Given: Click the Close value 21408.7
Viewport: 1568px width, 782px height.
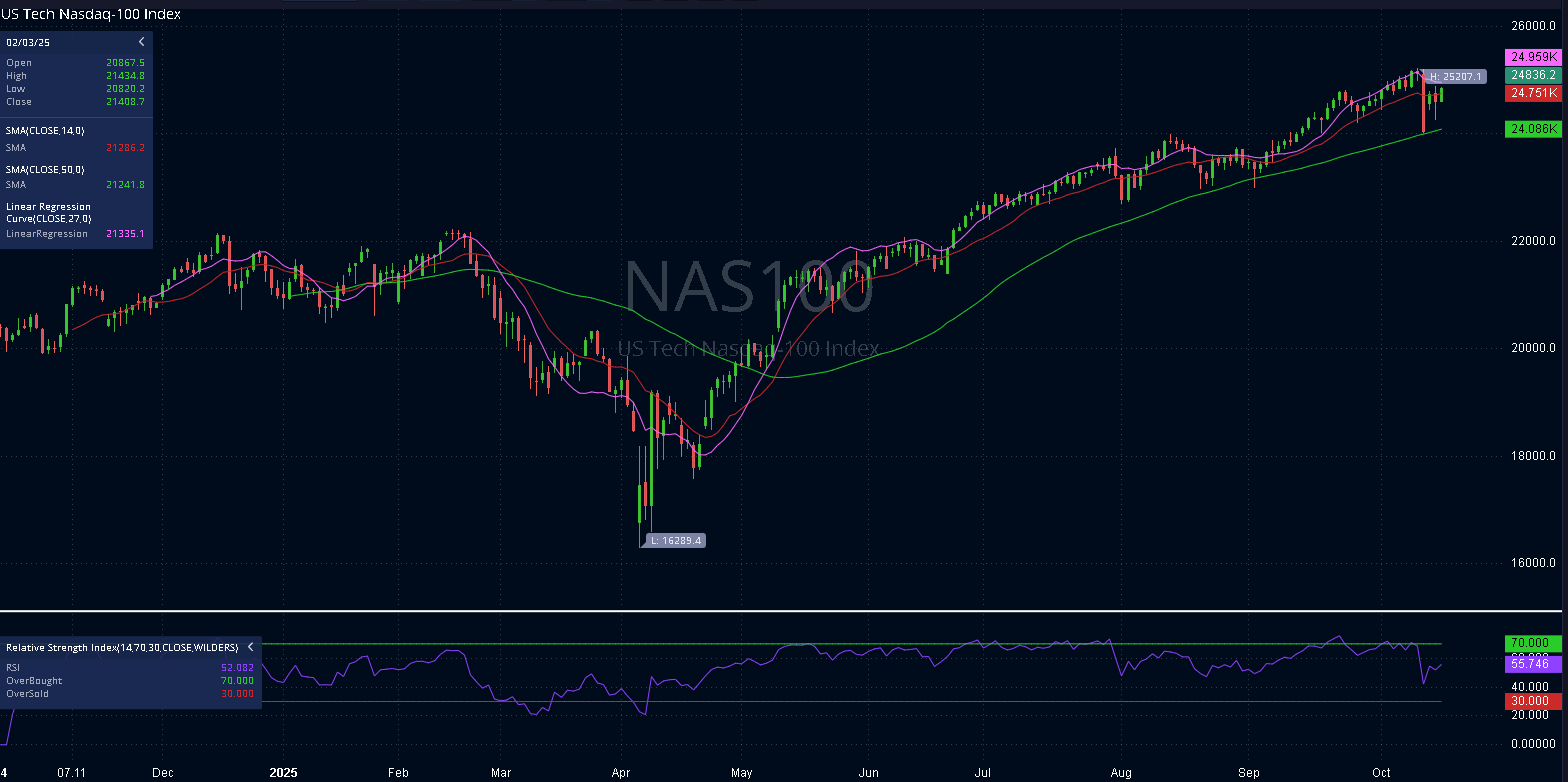Looking at the screenshot, I should coord(125,101).
